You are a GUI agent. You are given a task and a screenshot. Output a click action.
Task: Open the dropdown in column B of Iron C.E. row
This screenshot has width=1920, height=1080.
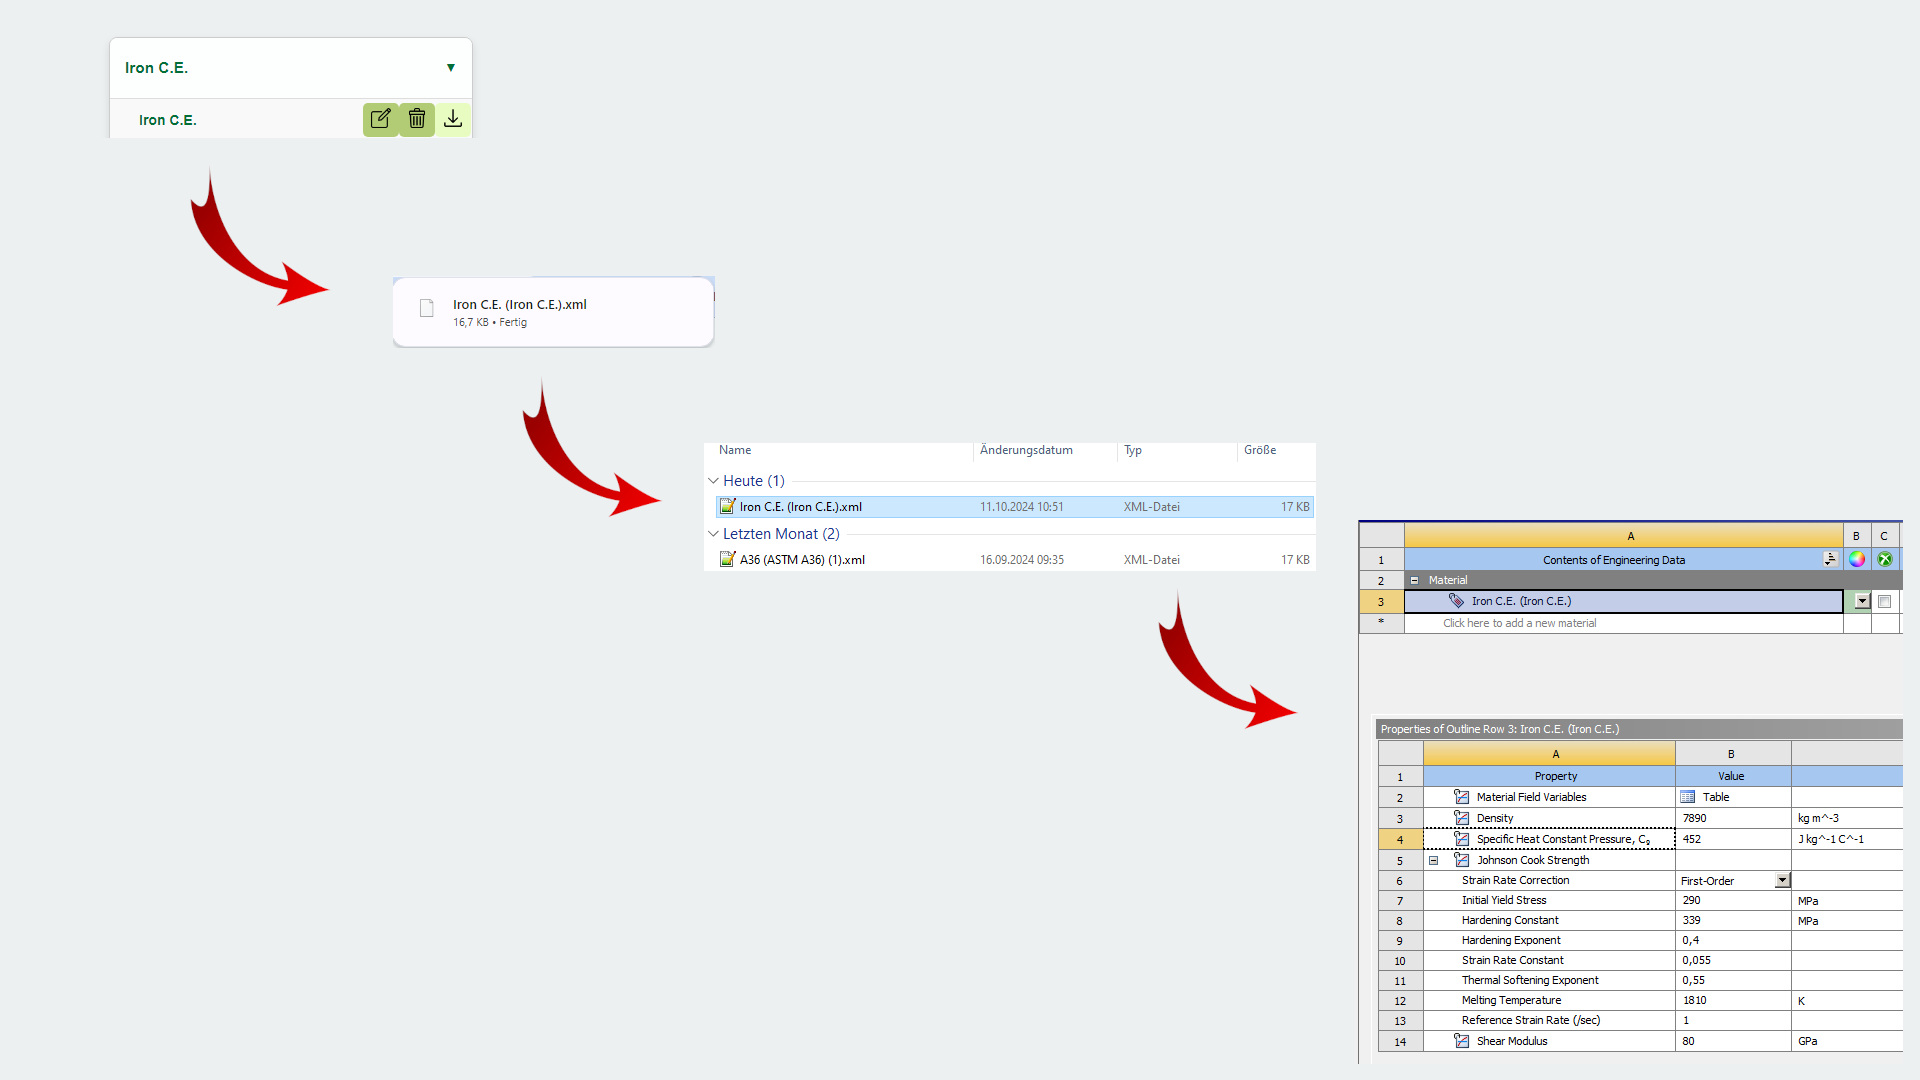tap(1862, 601)
